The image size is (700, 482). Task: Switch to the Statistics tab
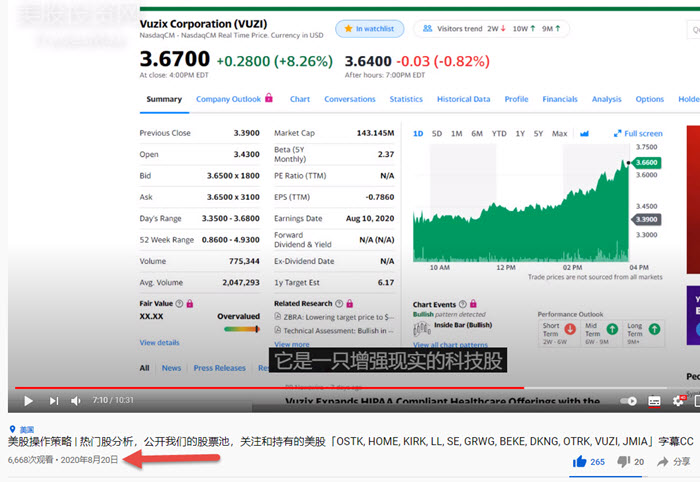pos(406,99)
